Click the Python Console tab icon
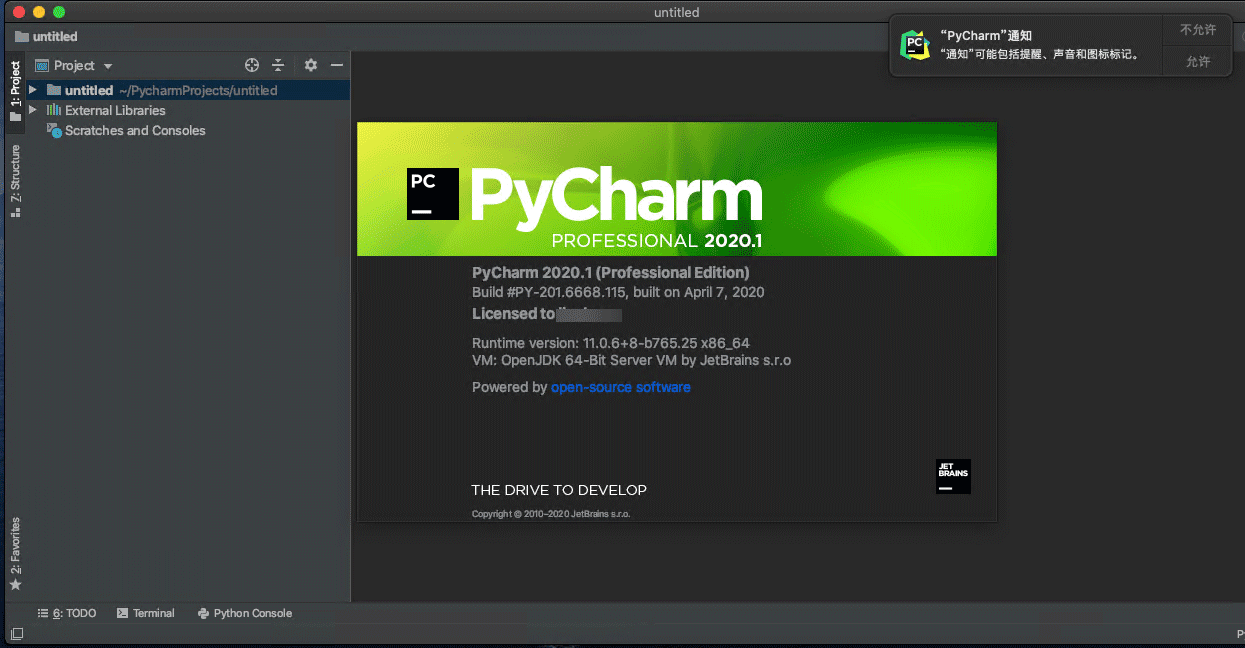The image size is (1245, 648). (204, 613)
